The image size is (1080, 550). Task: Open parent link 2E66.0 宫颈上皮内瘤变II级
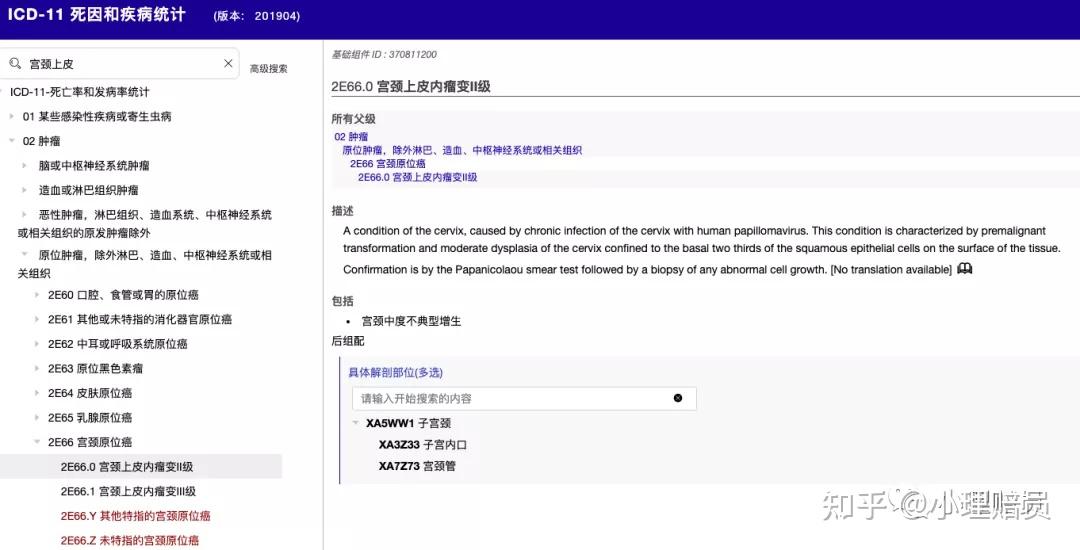[417, 177]
